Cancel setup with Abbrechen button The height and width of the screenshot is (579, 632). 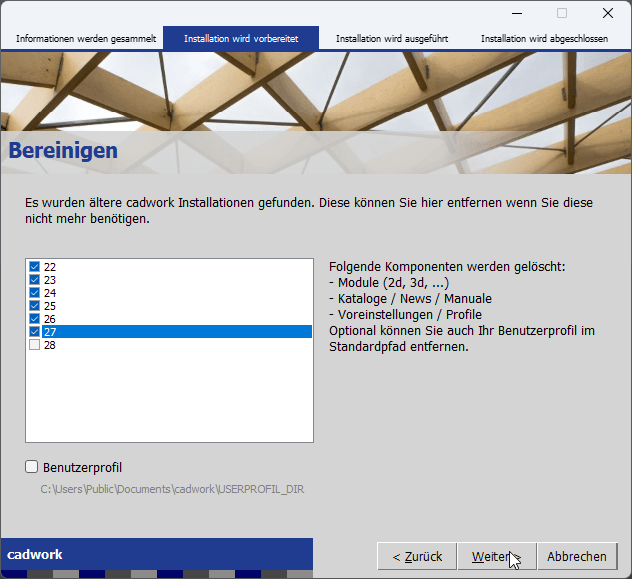pos(577,556)
